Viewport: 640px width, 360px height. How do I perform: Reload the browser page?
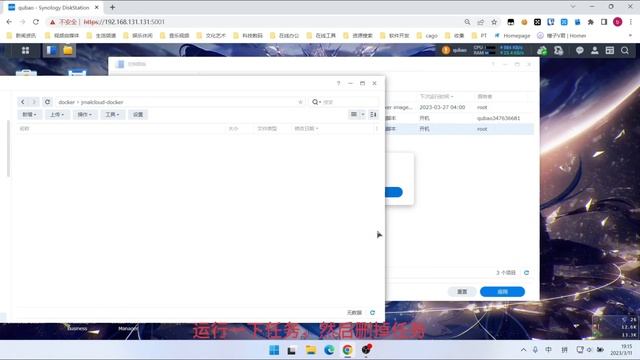[x=36, y=22]
